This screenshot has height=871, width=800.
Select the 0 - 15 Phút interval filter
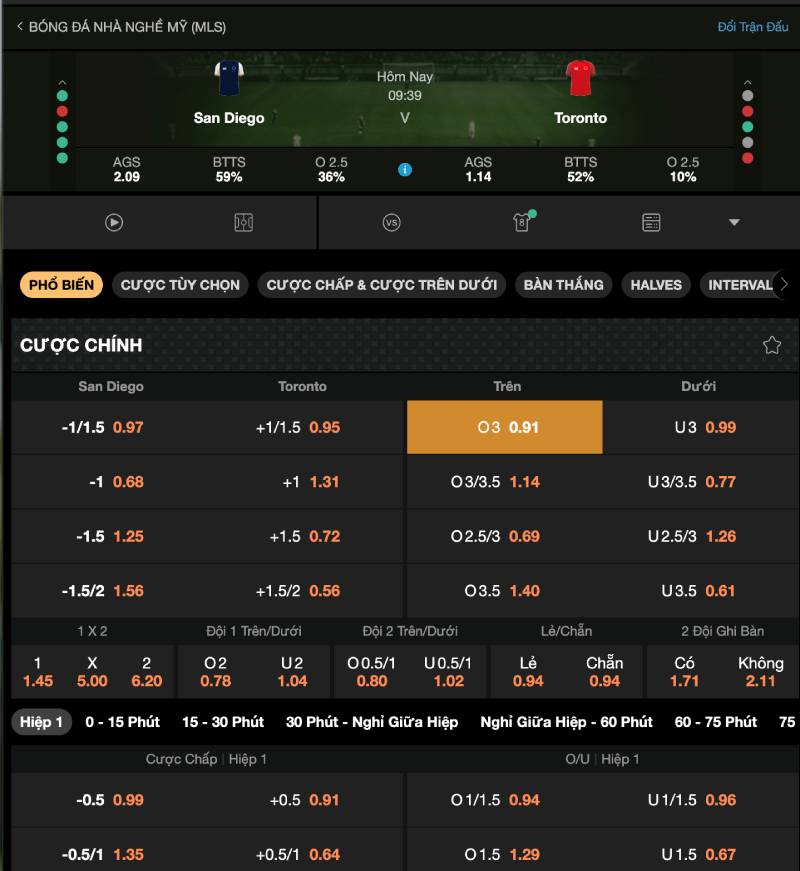(x=124, y=721)
